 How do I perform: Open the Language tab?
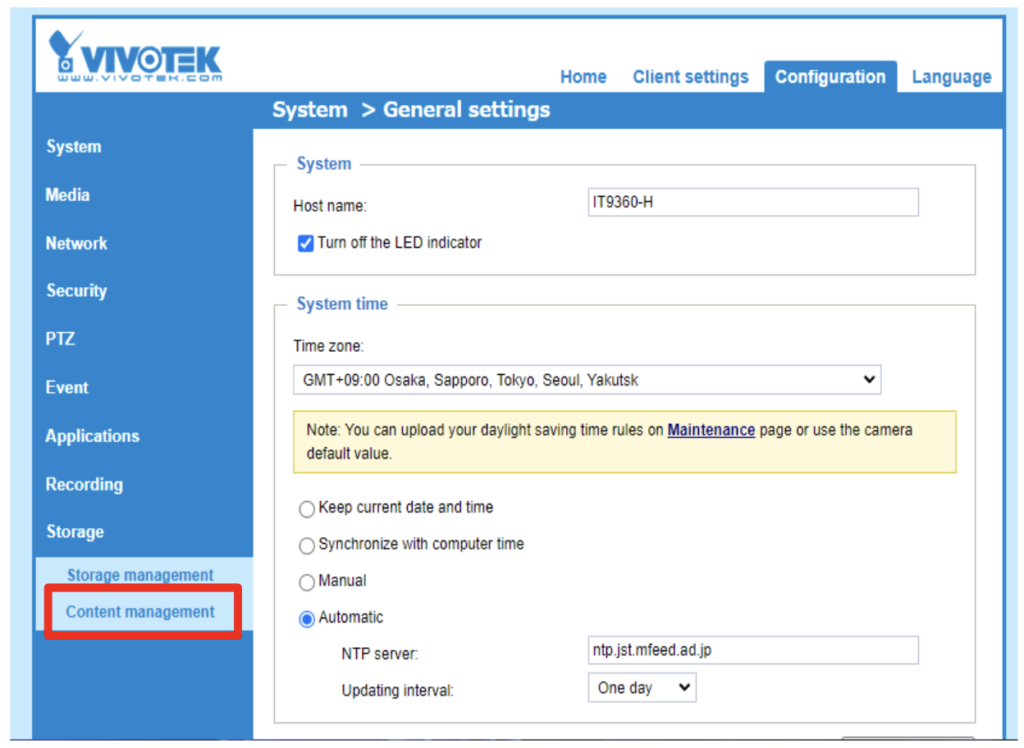point(952,77)
